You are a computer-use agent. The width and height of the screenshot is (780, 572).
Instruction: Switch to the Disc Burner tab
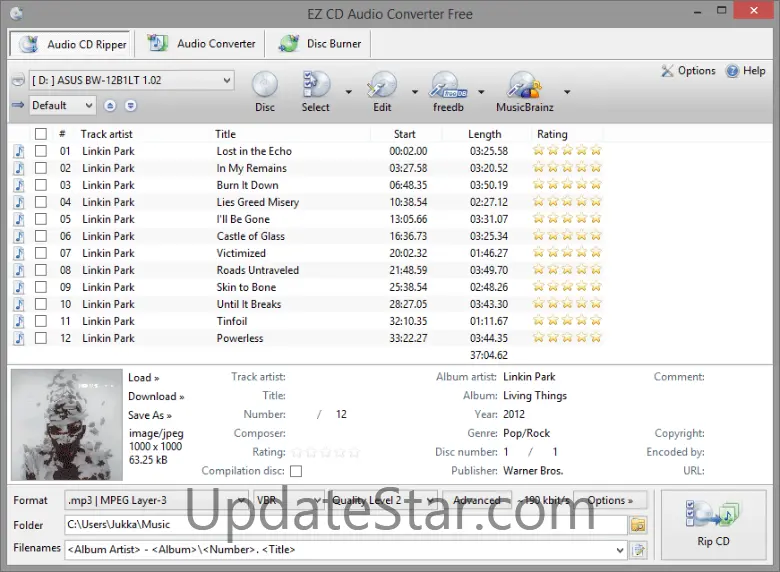coord(319,44)
